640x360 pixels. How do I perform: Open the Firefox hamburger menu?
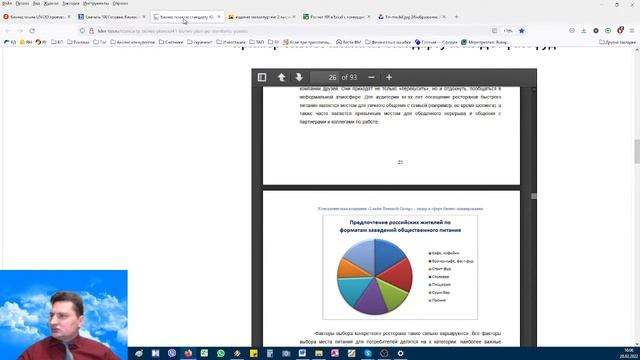[632, 31]
